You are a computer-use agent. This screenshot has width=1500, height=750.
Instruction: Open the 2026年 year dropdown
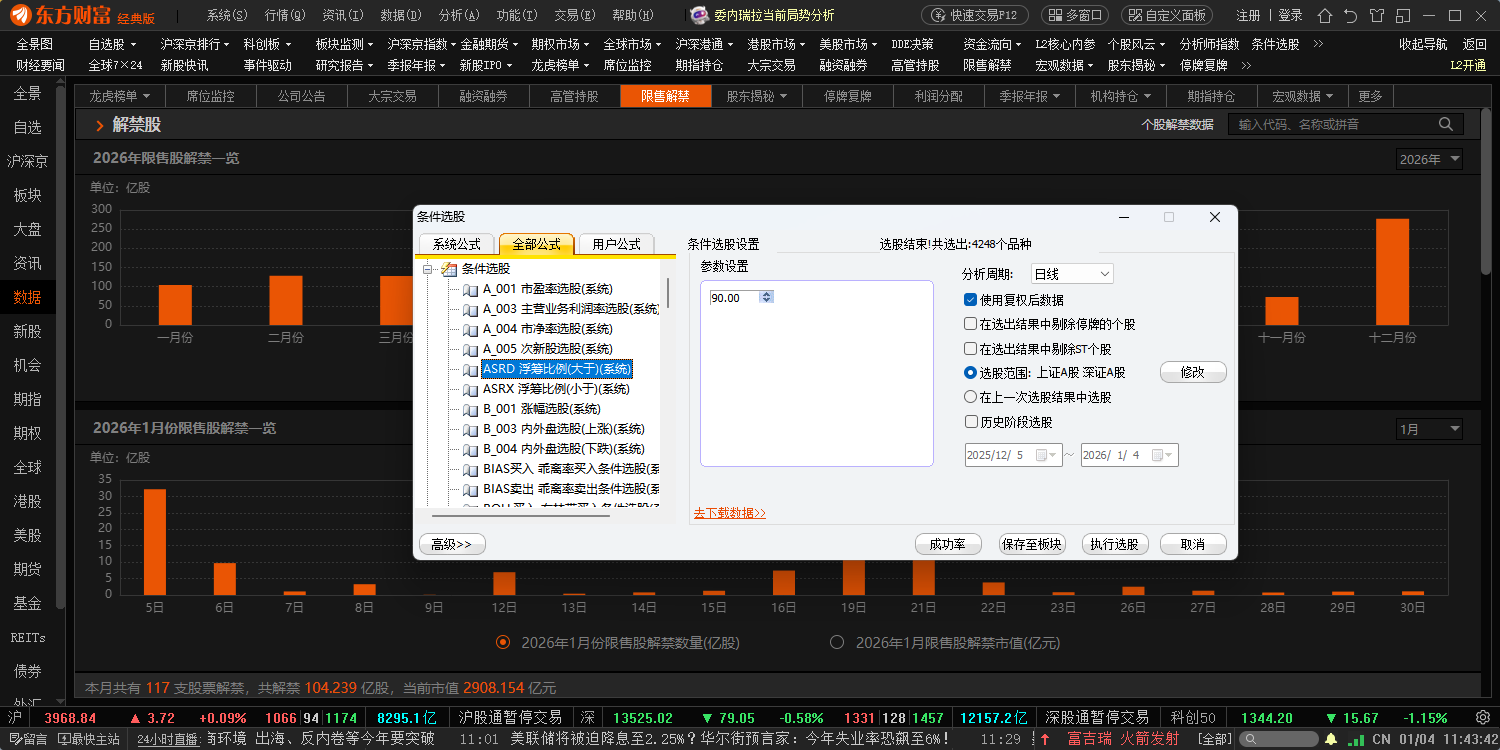[x=1429, y=159]
